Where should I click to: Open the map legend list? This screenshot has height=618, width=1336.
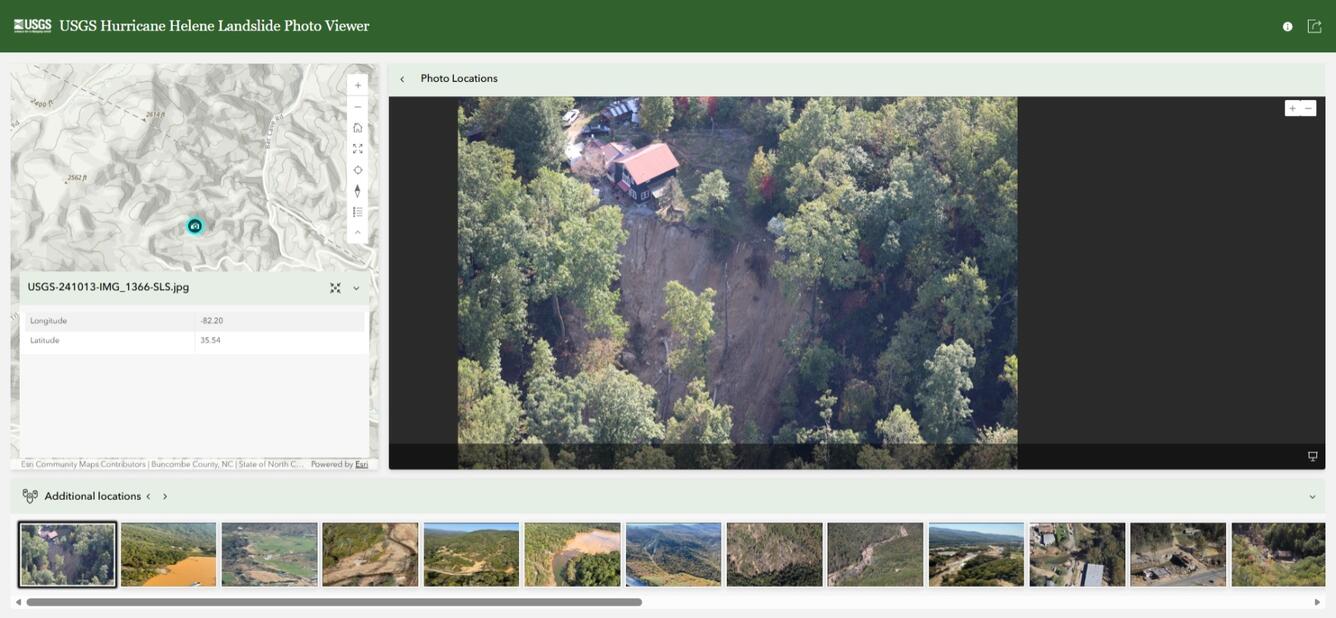(357, 212)
